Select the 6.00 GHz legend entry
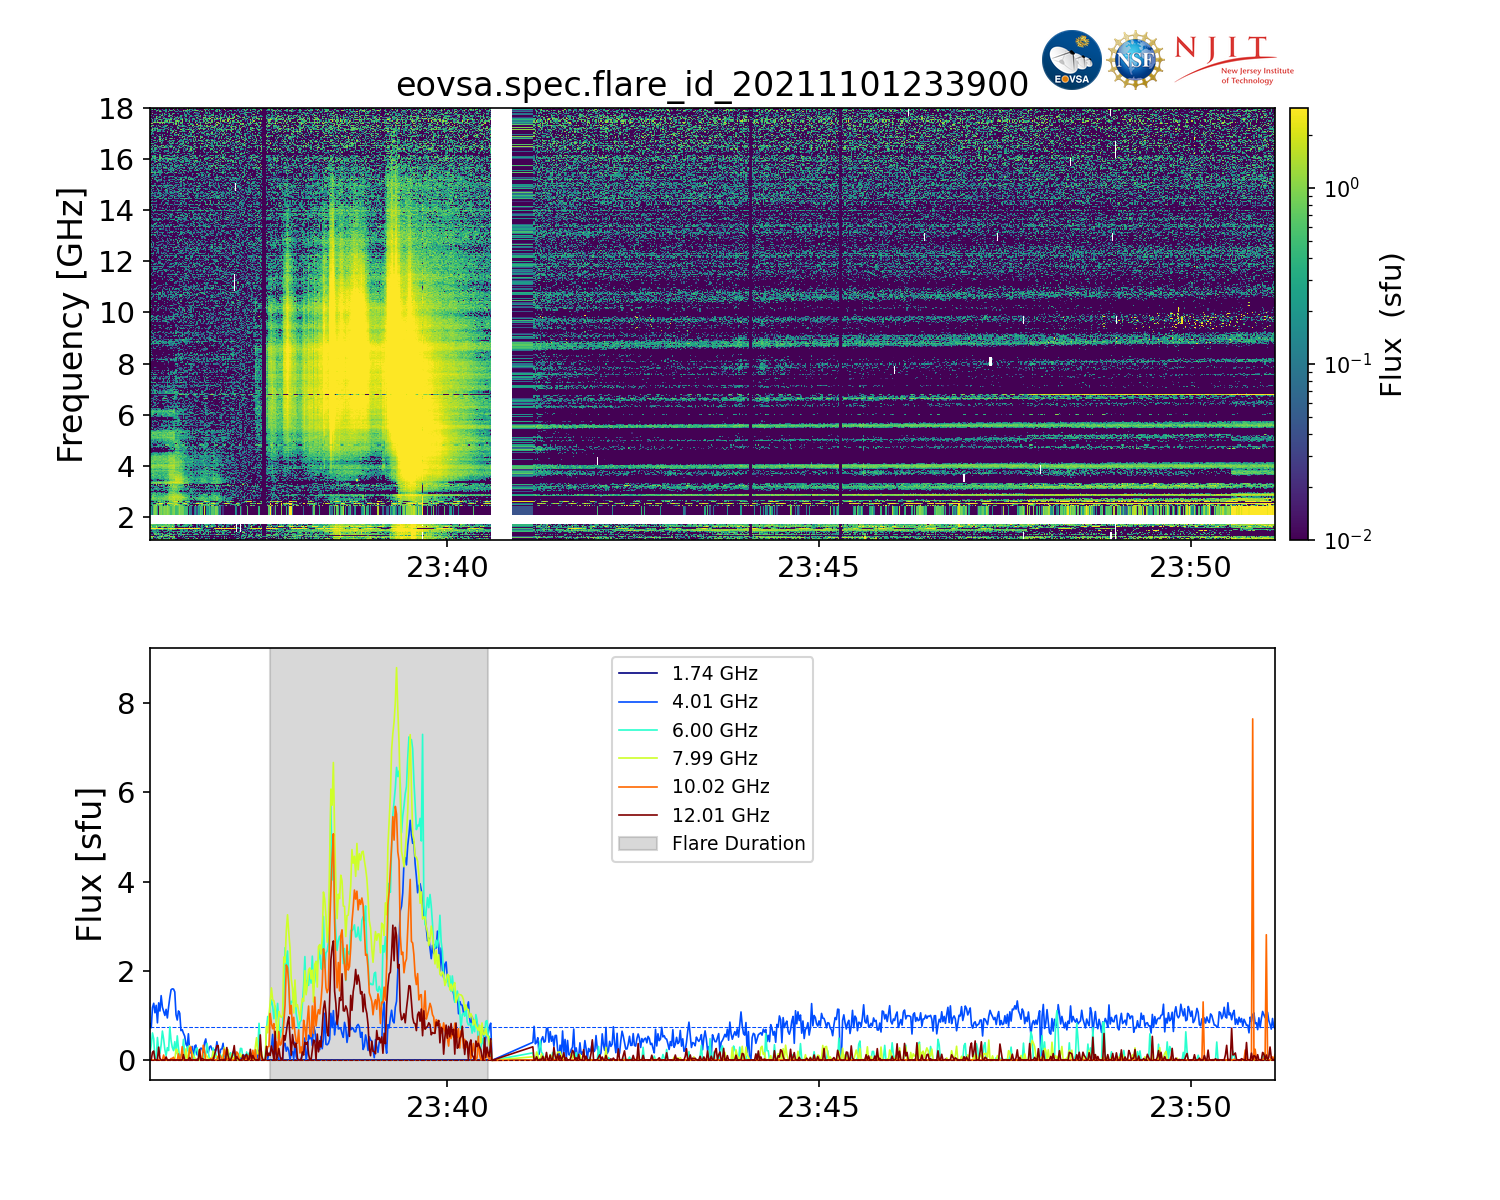 point(714,731)
